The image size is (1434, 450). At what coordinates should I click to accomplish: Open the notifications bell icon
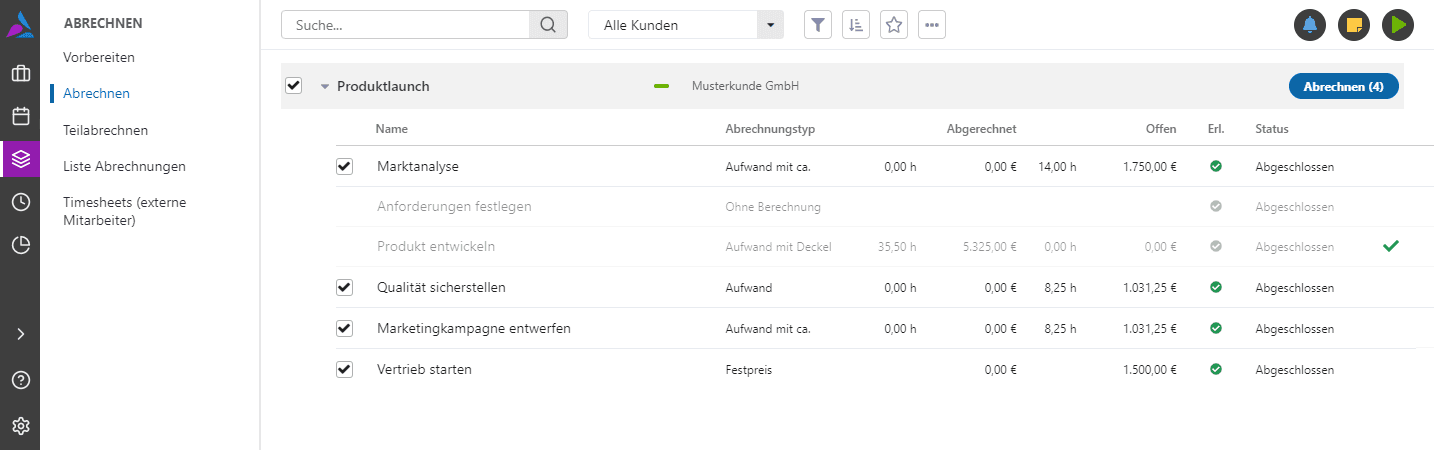1310,25
